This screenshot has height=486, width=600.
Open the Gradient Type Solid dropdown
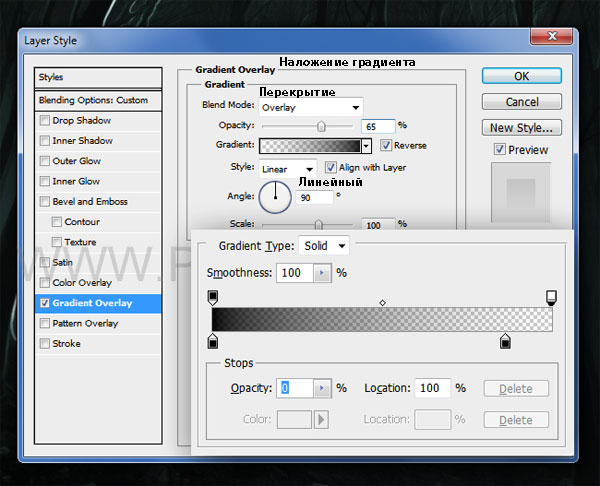pyautogui.click(x=324, y=246)
